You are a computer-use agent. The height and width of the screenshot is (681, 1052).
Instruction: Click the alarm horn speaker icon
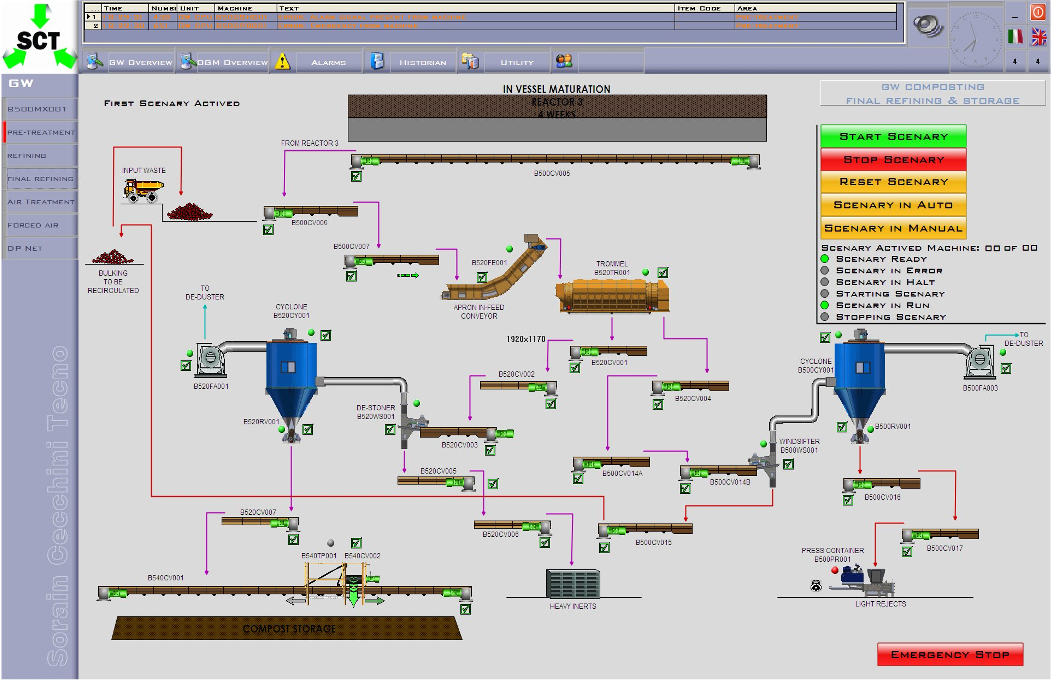[929, 25]
